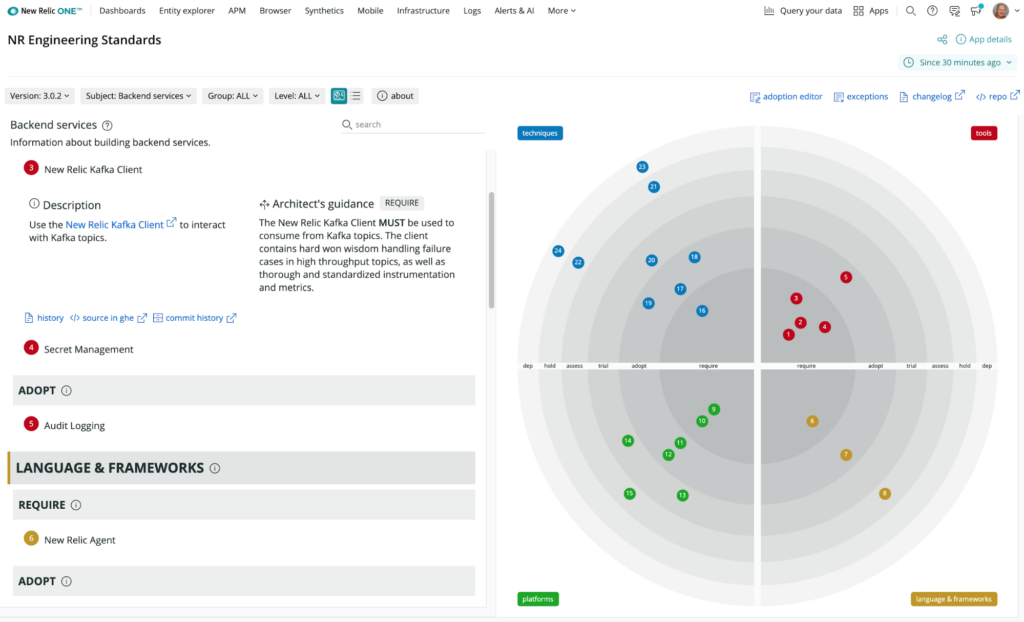Image resolution: width=1024 pixels, height=622 pixels.
Task: Click the info icon beside REQUIRE heading
Action: click(76, 505)
